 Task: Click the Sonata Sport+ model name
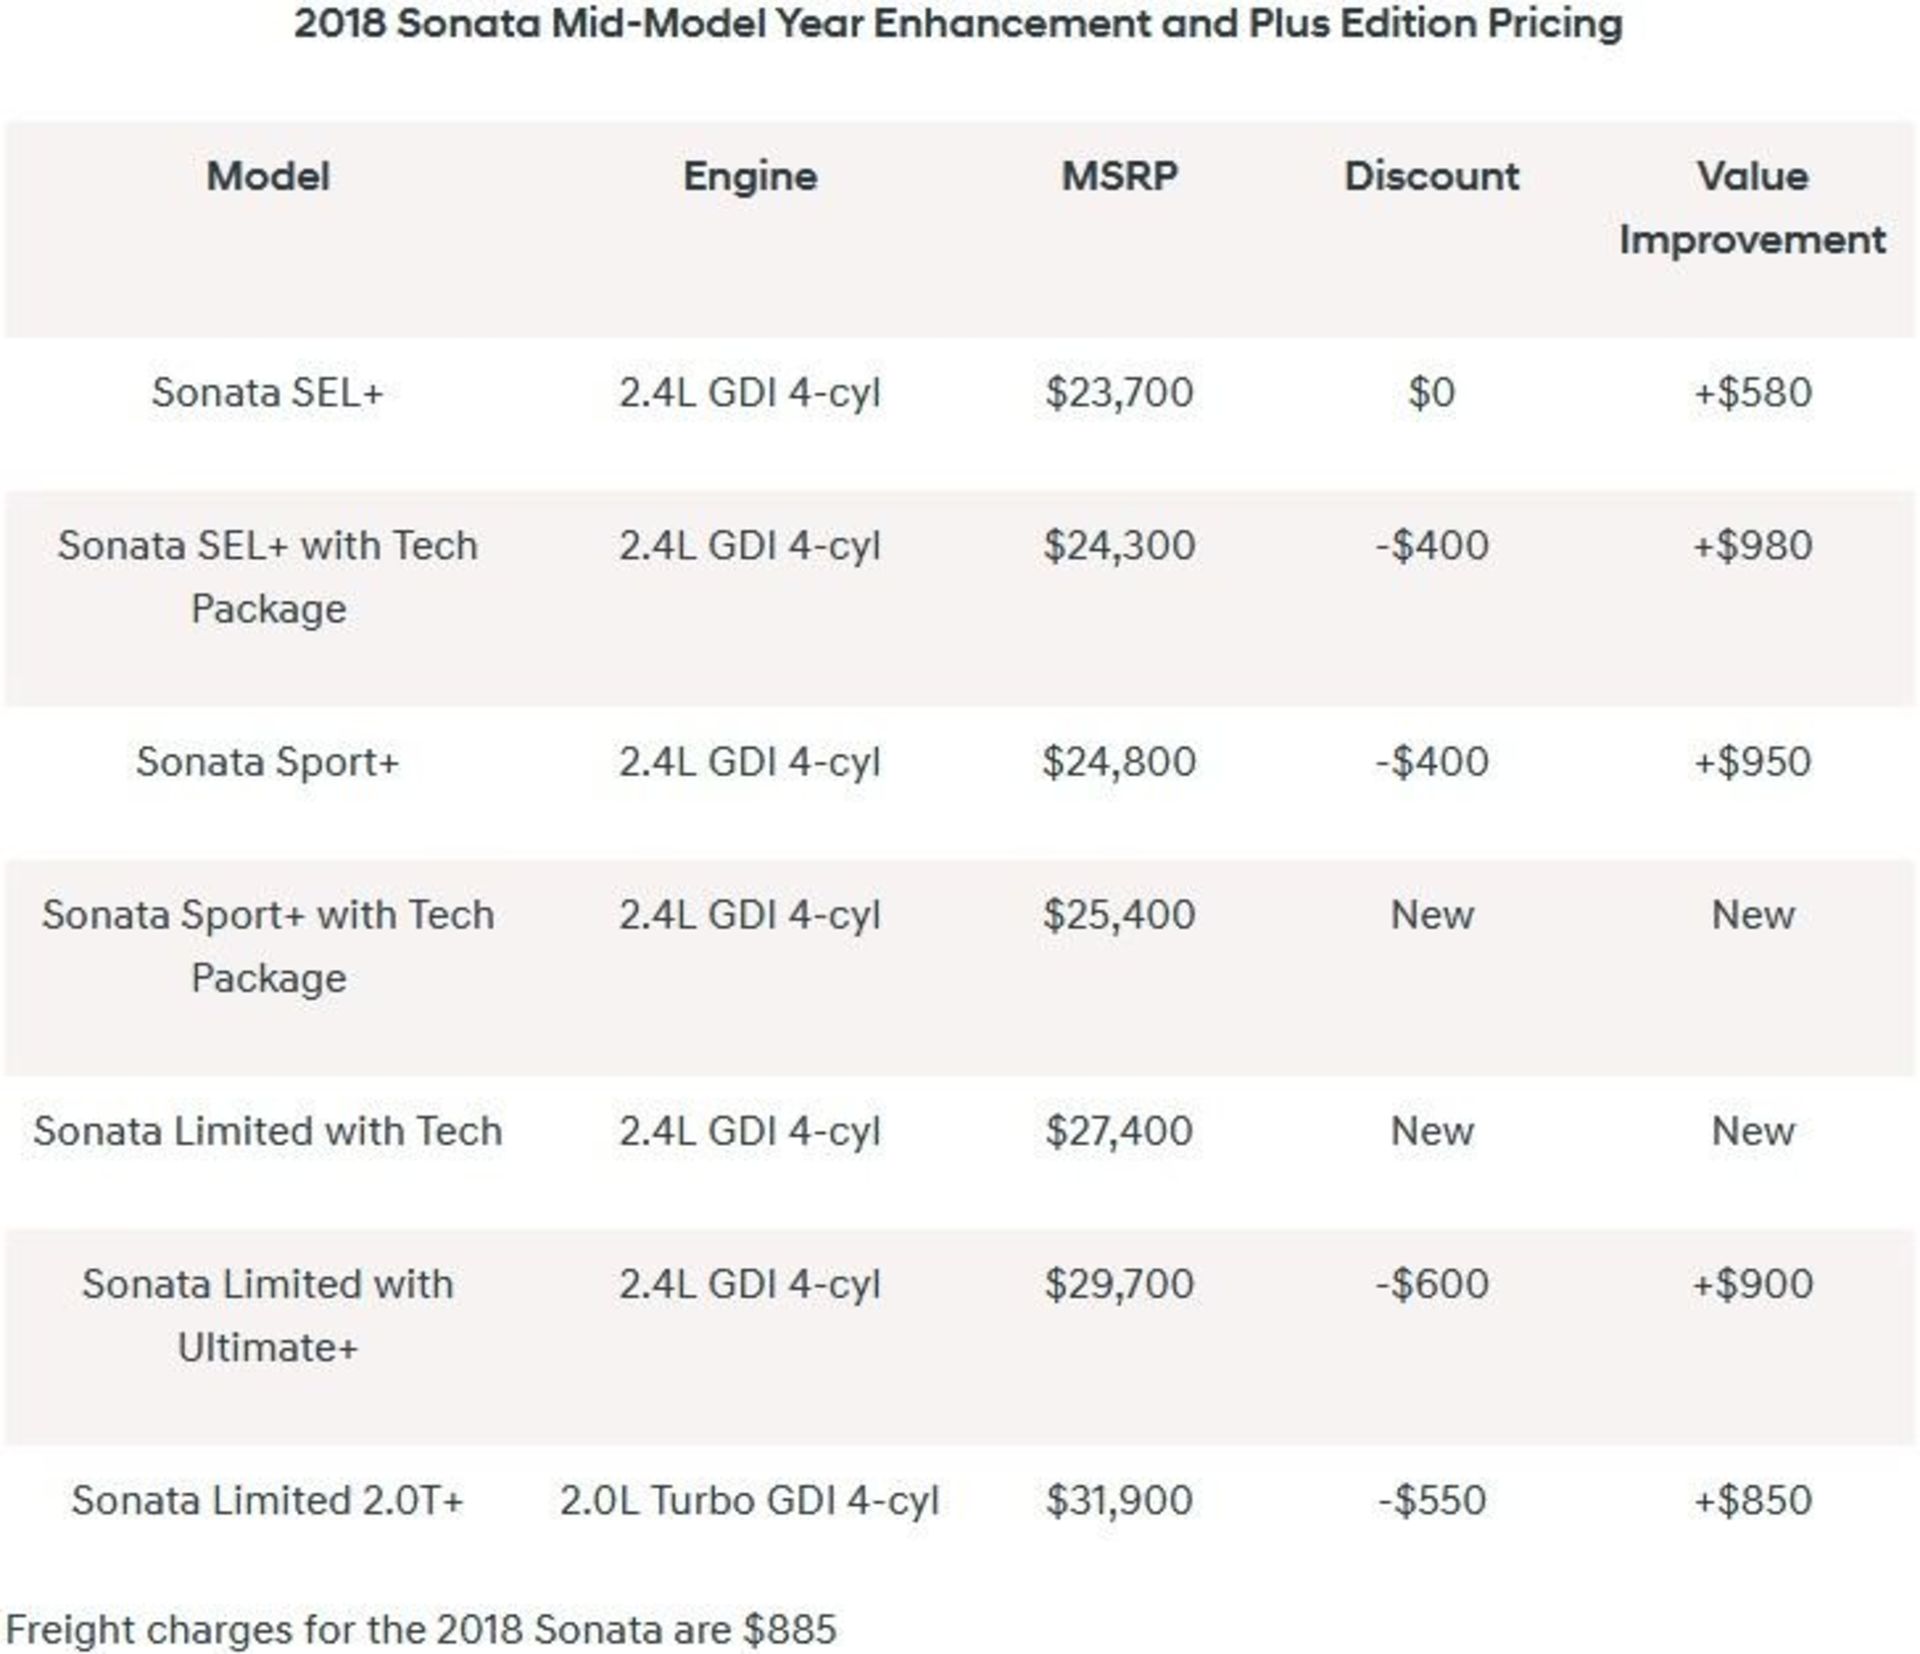[x=268, y=762]
